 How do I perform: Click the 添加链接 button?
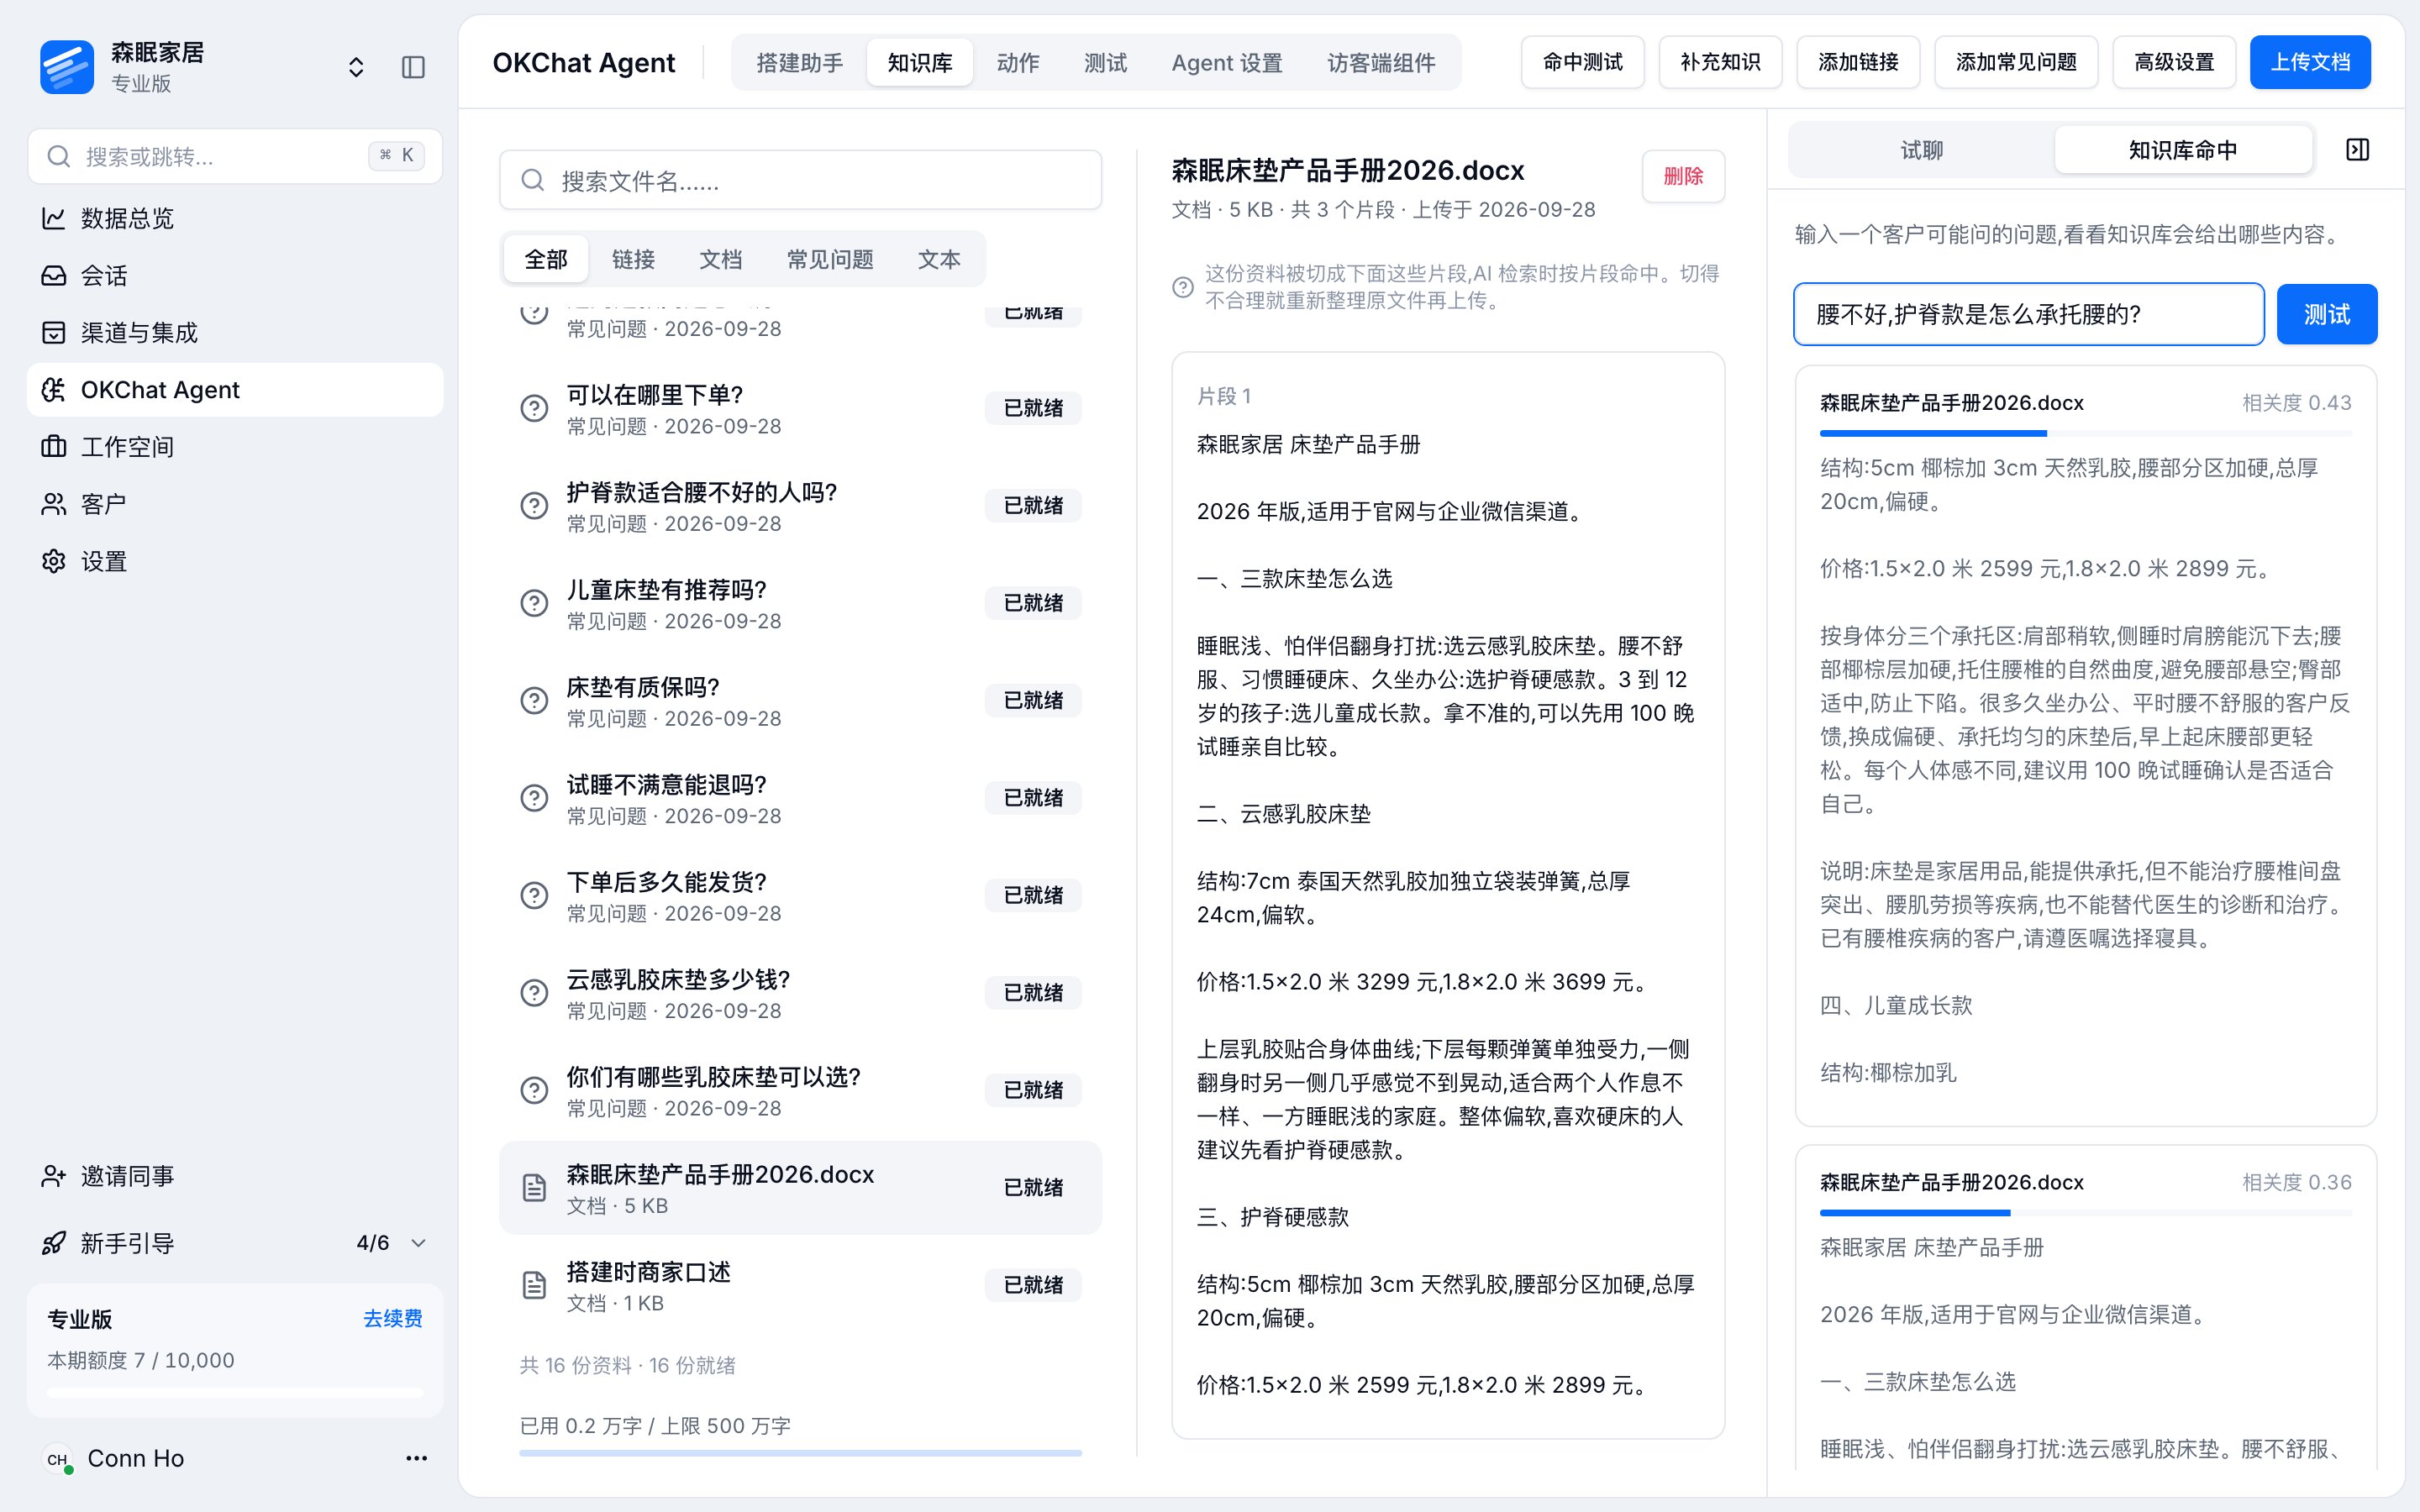[x=1858, y=62]
